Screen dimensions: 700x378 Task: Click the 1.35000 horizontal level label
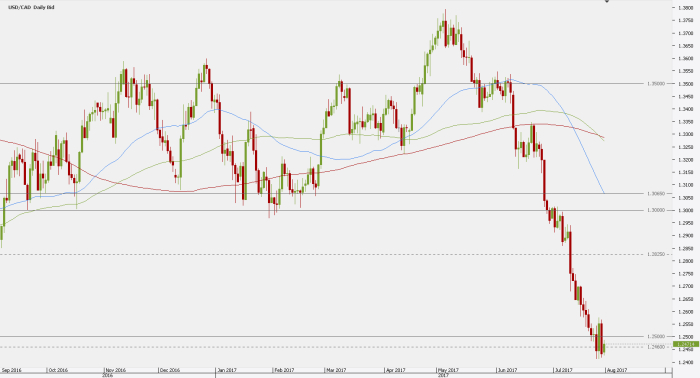tap(656, 83)
